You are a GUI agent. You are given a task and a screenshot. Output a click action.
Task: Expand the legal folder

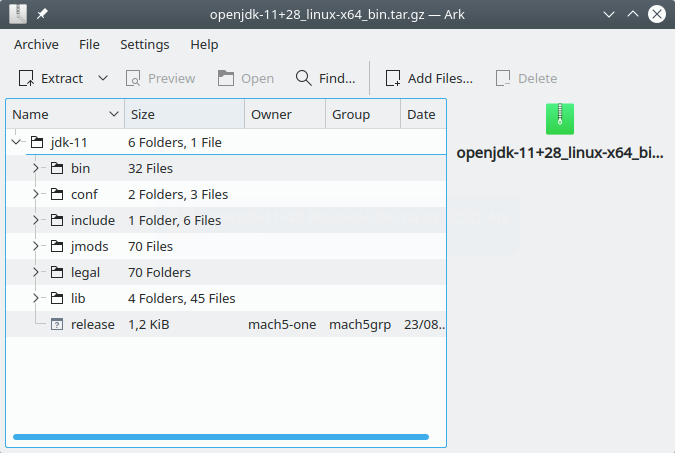pyautogui.click(x=36, y=272)
